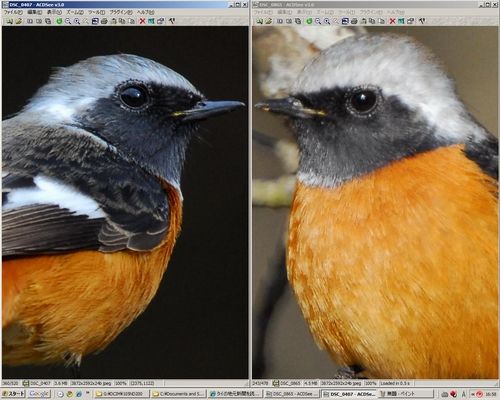Click the printer icon in DSC_0407 toolbar

pyautogui.click(x=104, y=21)
